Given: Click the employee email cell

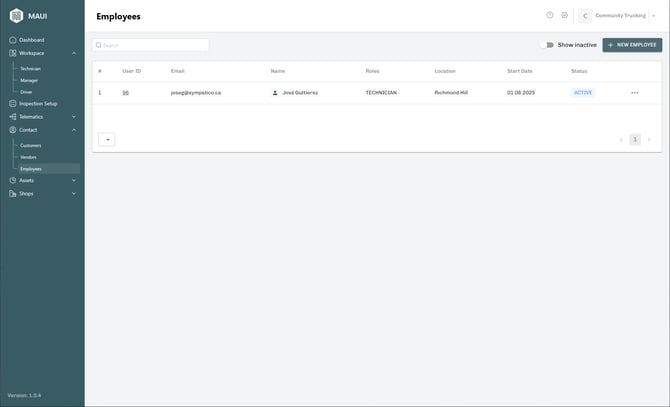Looking at the screenshot, I should pyautogui.click(x=196, y=93).
